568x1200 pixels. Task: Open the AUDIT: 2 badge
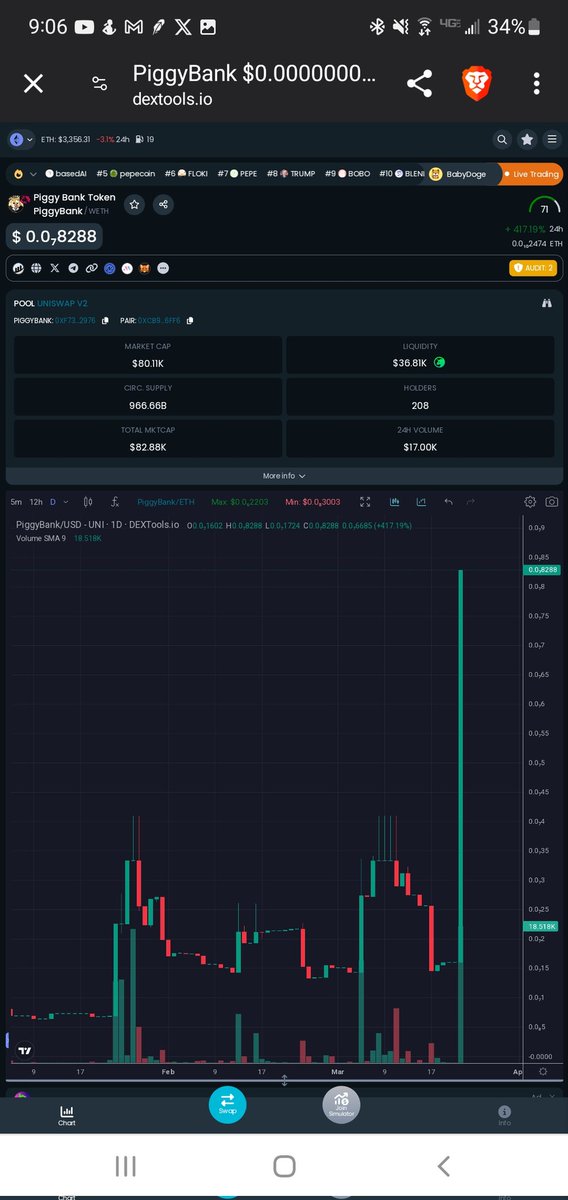pyautogui.click(x=532, y=267)
